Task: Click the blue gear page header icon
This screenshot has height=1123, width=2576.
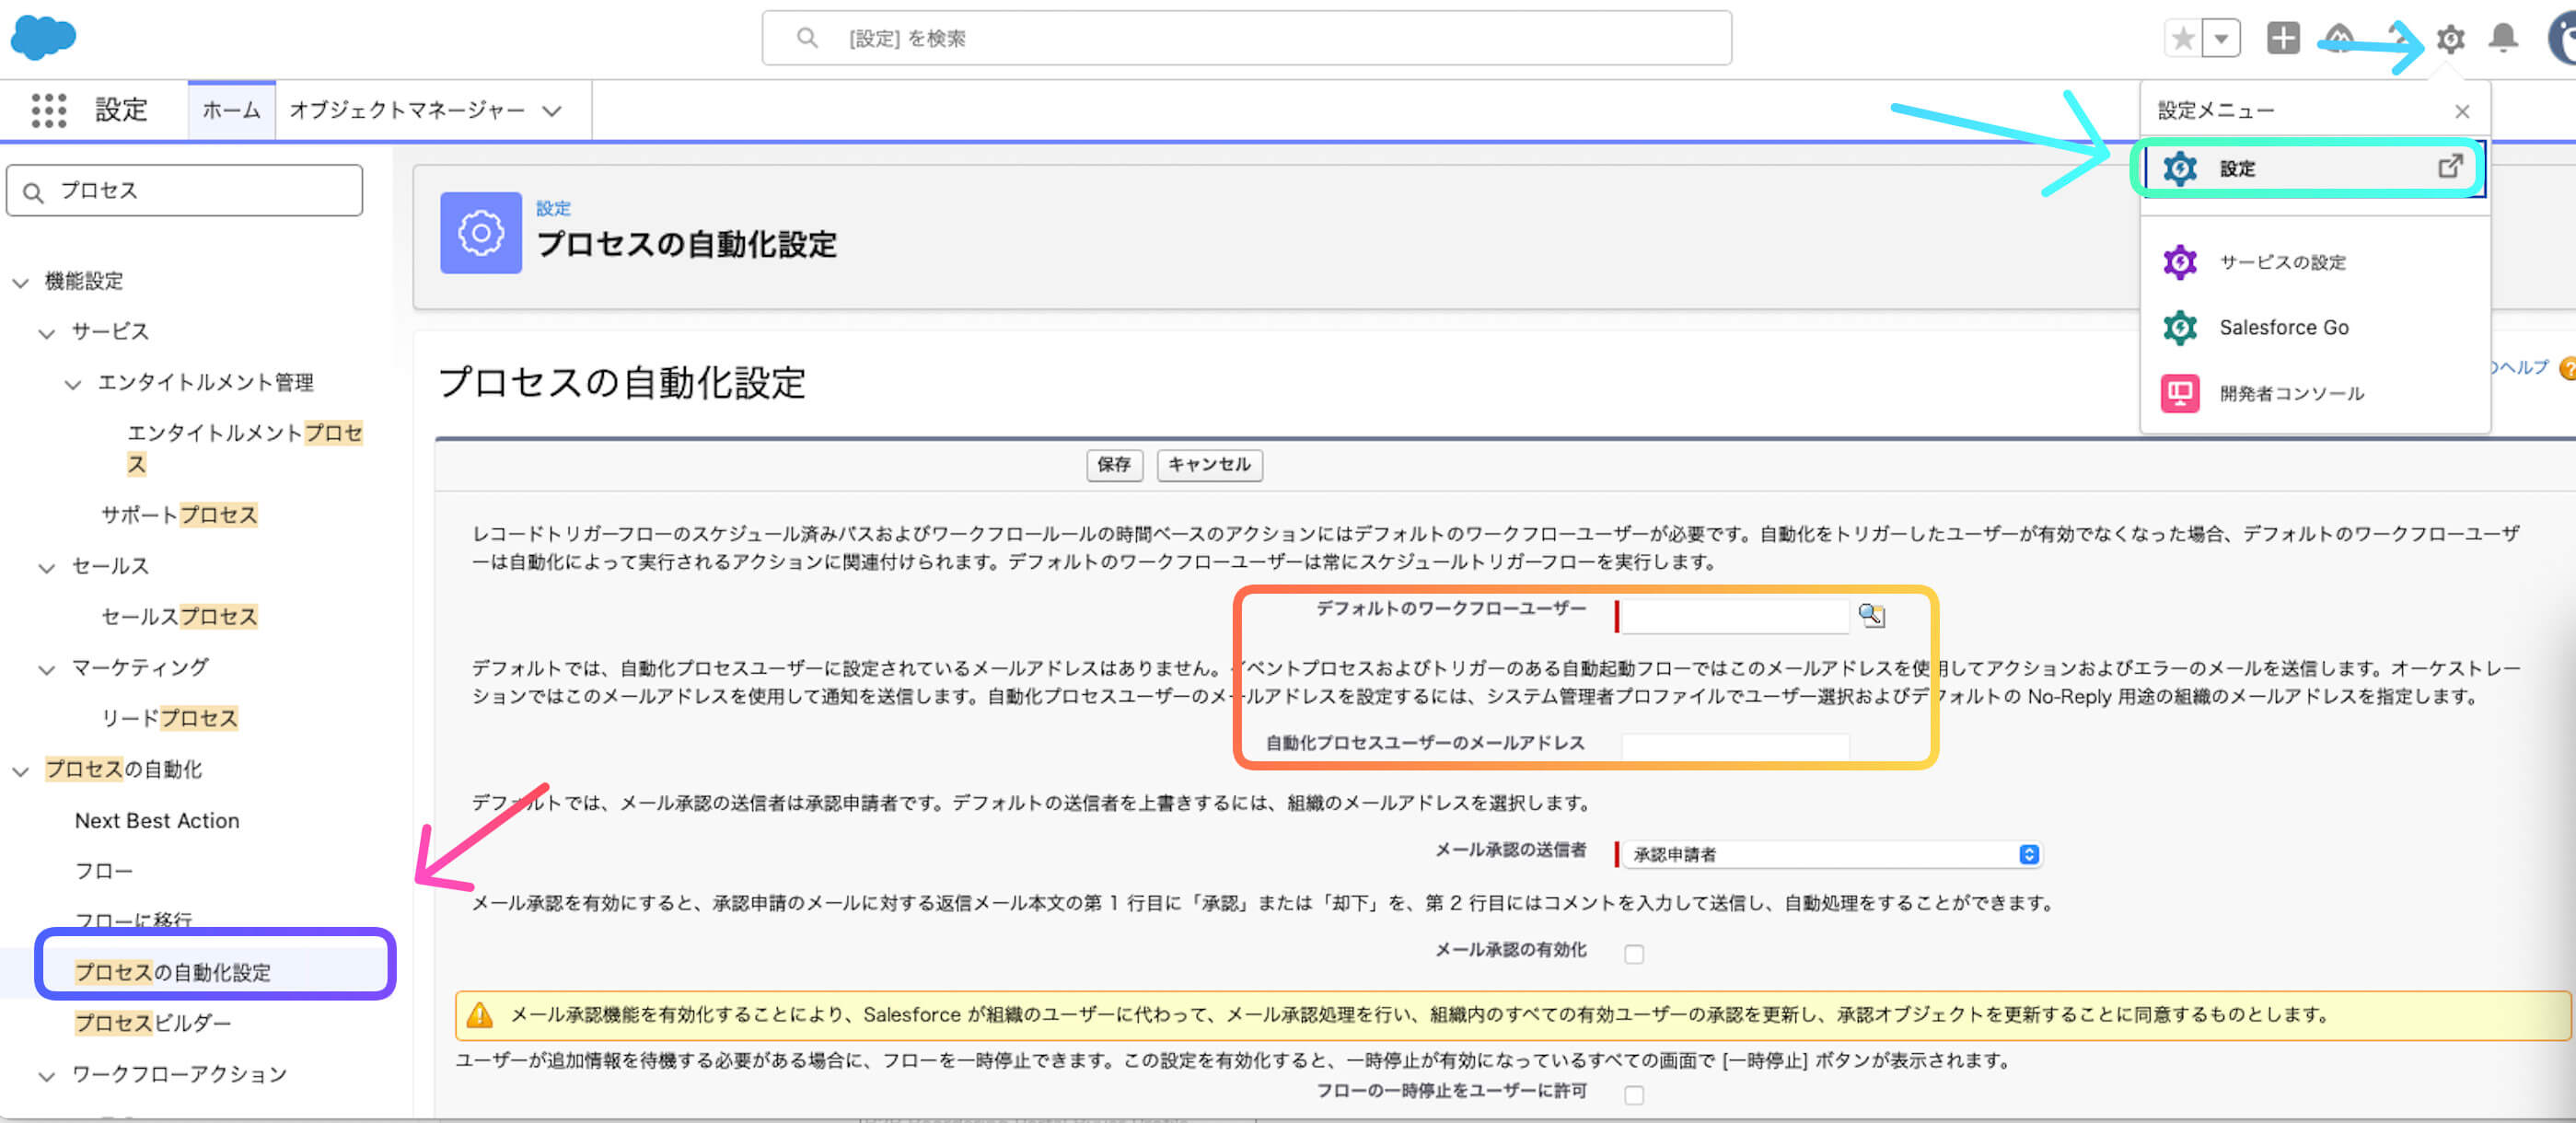Action: click(481, 232)
